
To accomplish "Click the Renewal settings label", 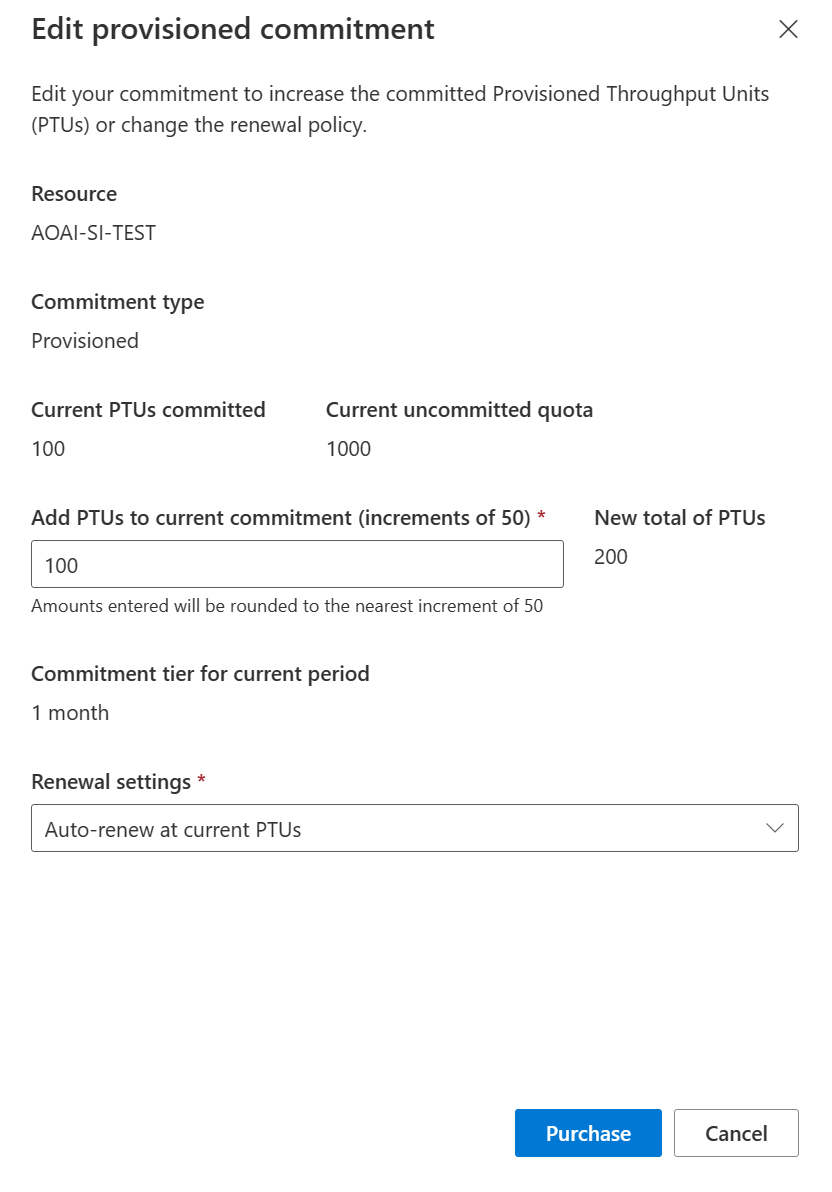I will click(111, 782).
